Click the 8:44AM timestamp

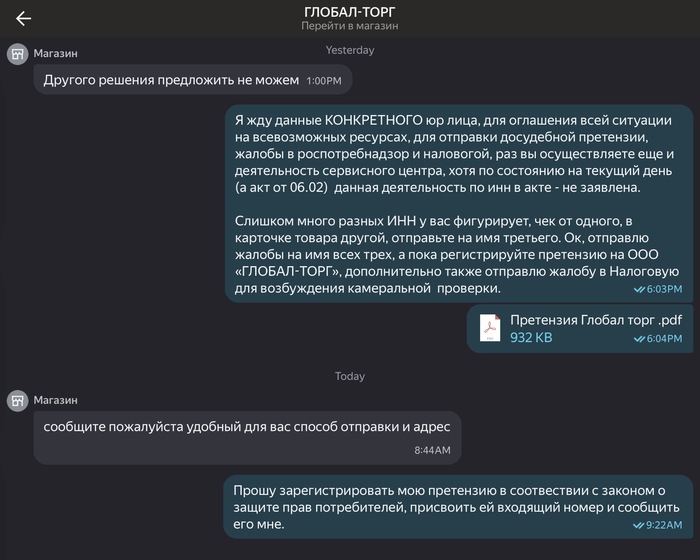[x=432, y=451]
